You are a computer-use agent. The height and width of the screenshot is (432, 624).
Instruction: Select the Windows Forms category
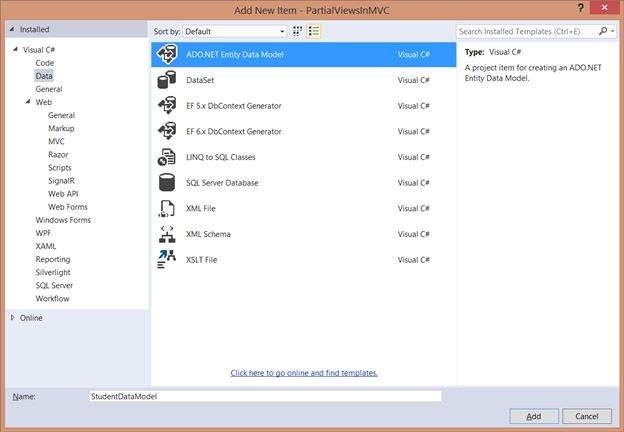click(x=63, y=220)
